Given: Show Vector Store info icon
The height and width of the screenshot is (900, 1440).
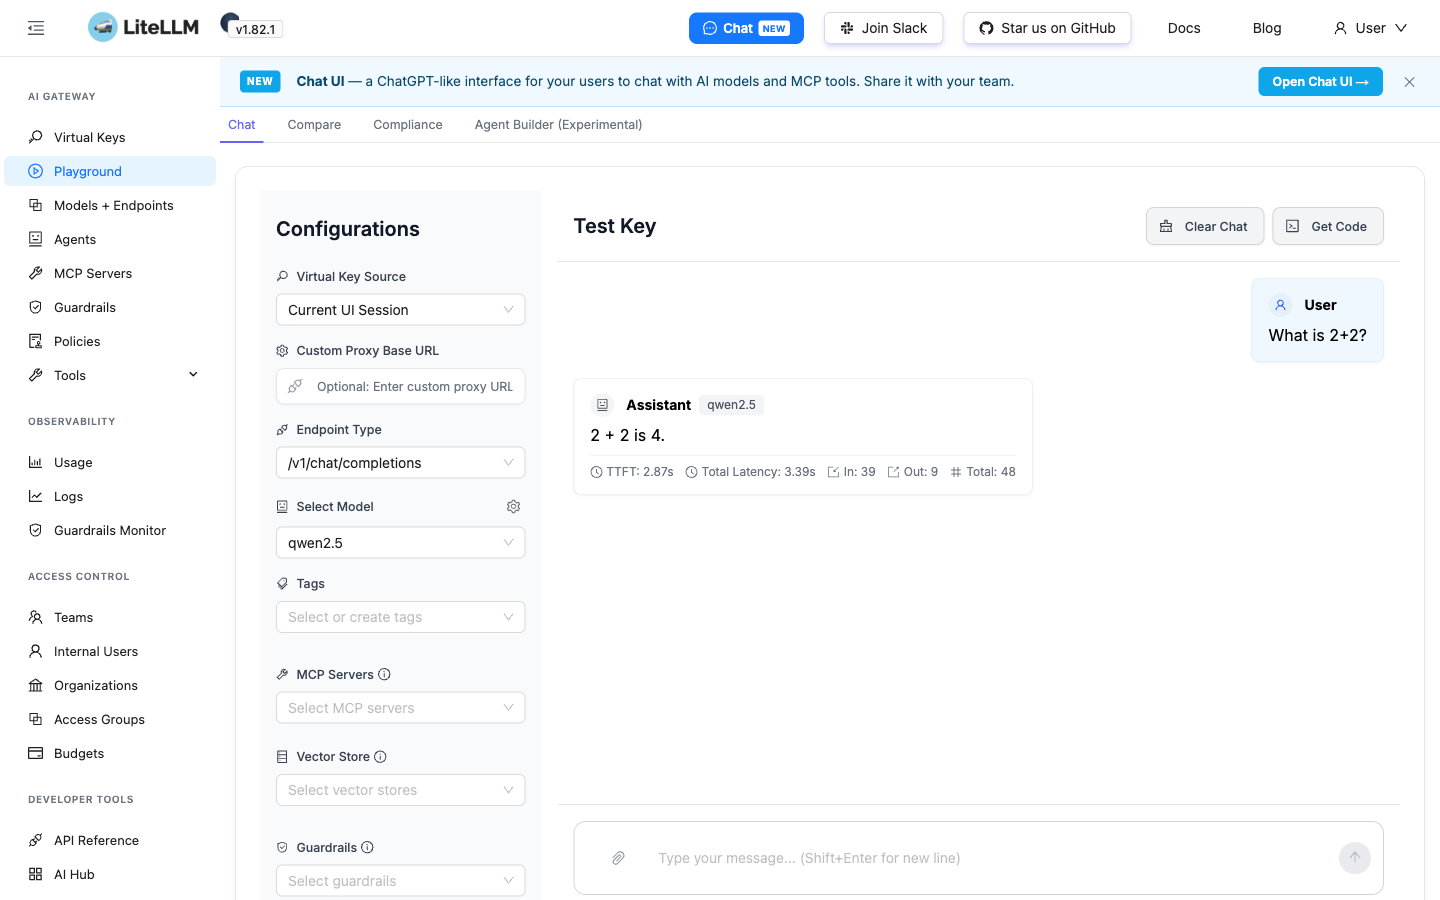Looking at the screenshot, I should click(381, 757).
